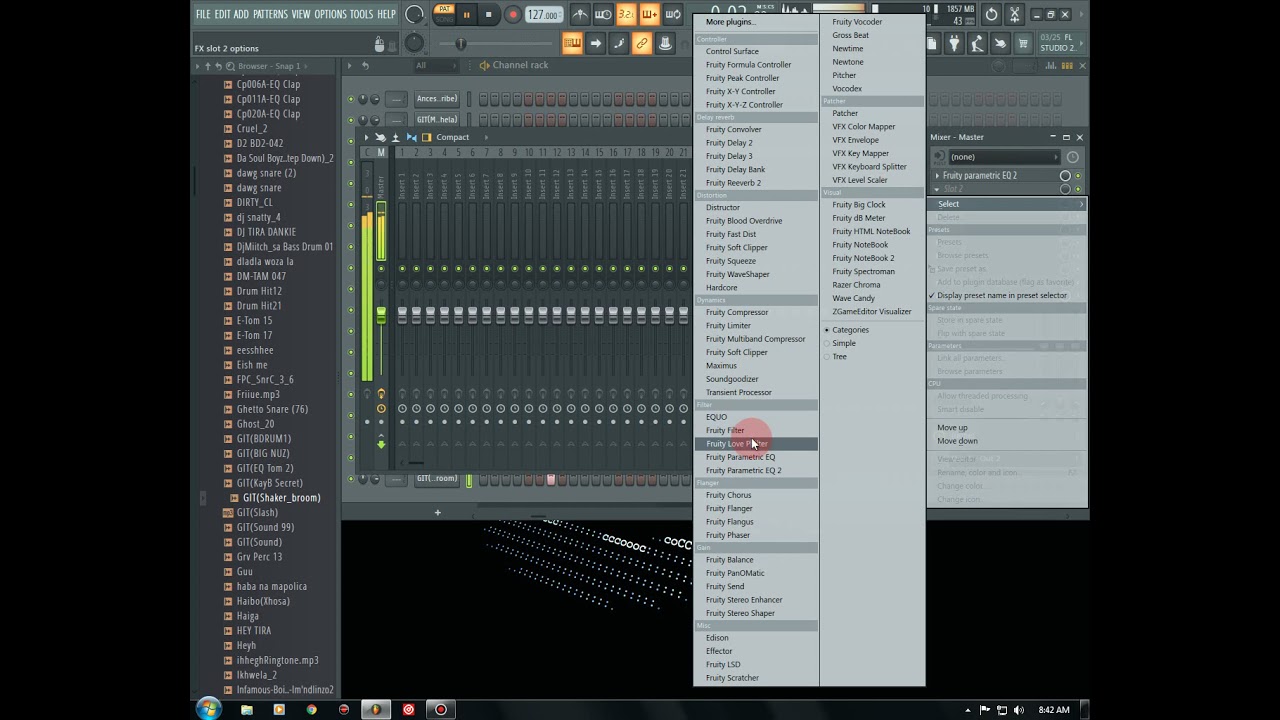Toggle the Ances..ribe channel mute LED
Image resolution: width=1280 pixels, height=720 pixels.
click(351, 99)
